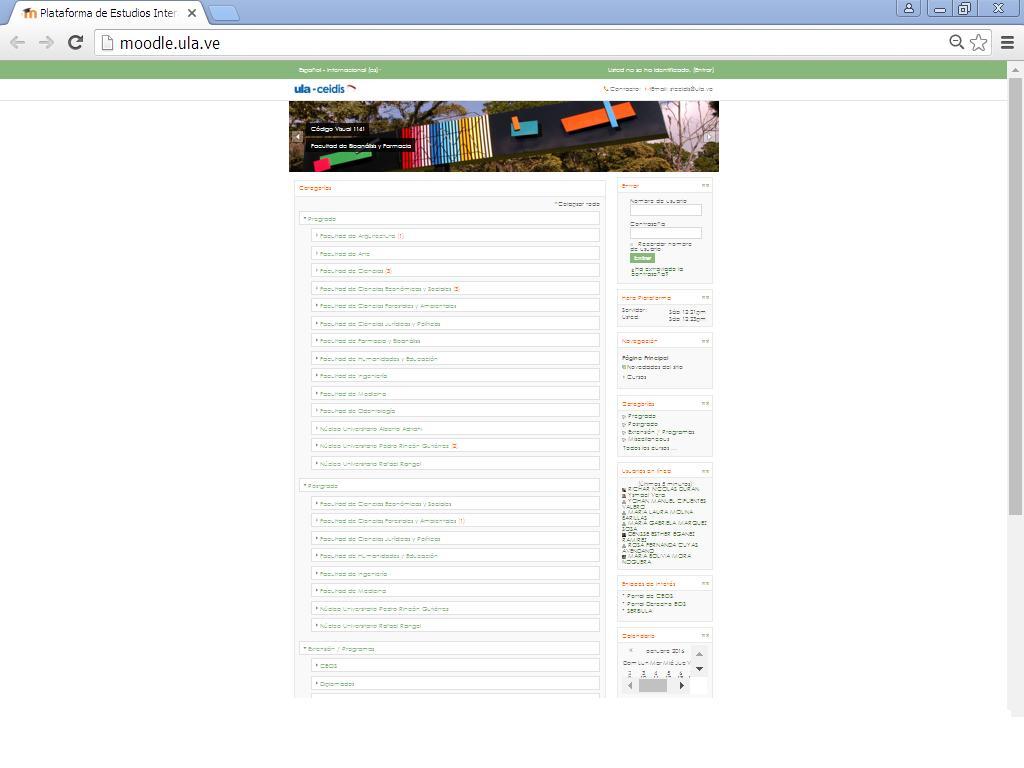
Task: Show next banner slide
Action: point(709,137)
